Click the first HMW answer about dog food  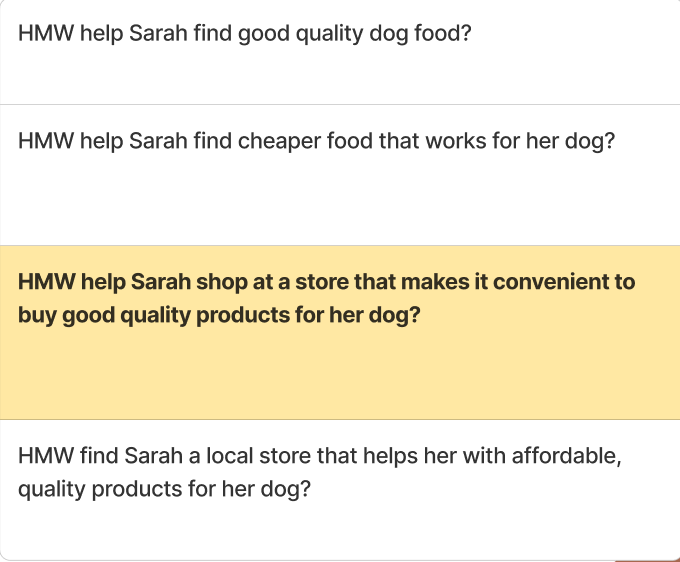[x=340, y=52]
